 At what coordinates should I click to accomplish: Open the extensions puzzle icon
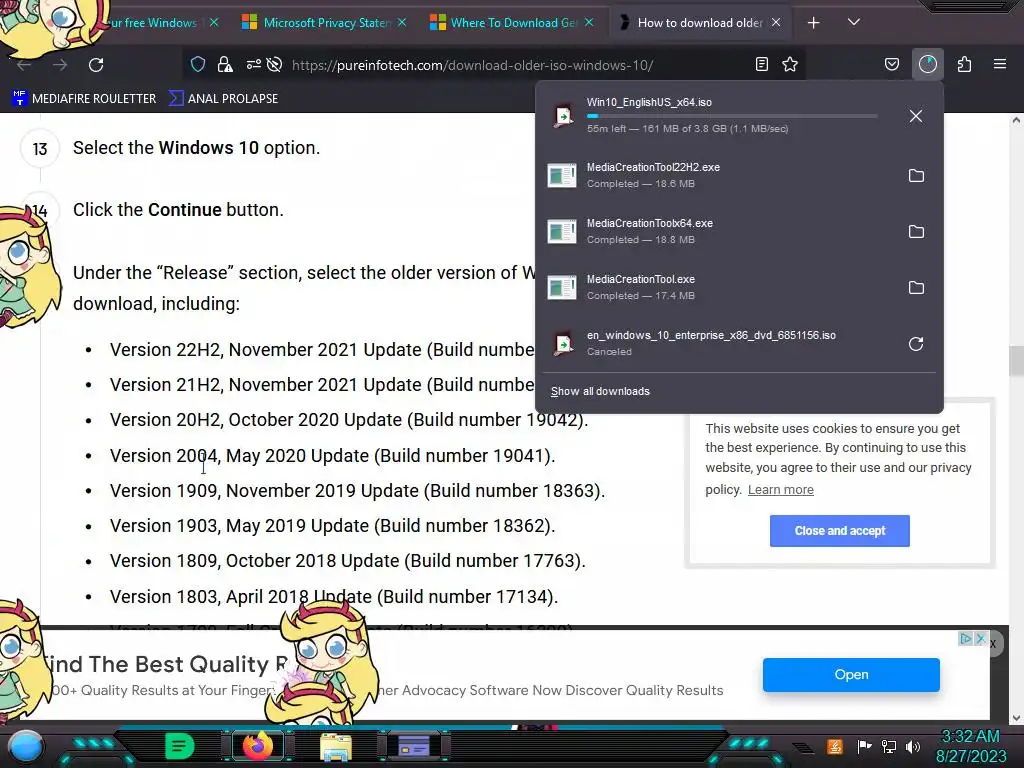tap(964, 64)
